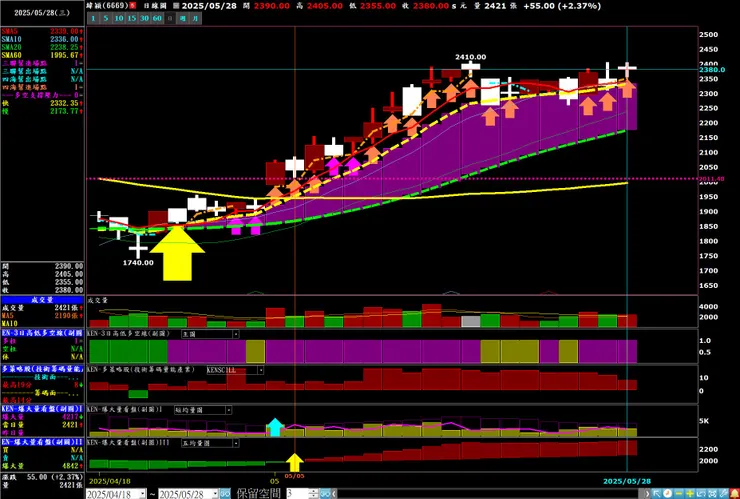This screenshot has height=499, width=740.
Task: Click the SMA5 indicator row
Action: [42, 31]
